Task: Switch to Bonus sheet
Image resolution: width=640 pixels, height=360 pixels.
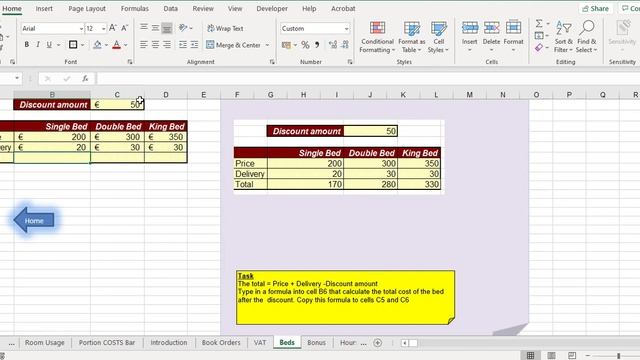Action: coord(316,342)
